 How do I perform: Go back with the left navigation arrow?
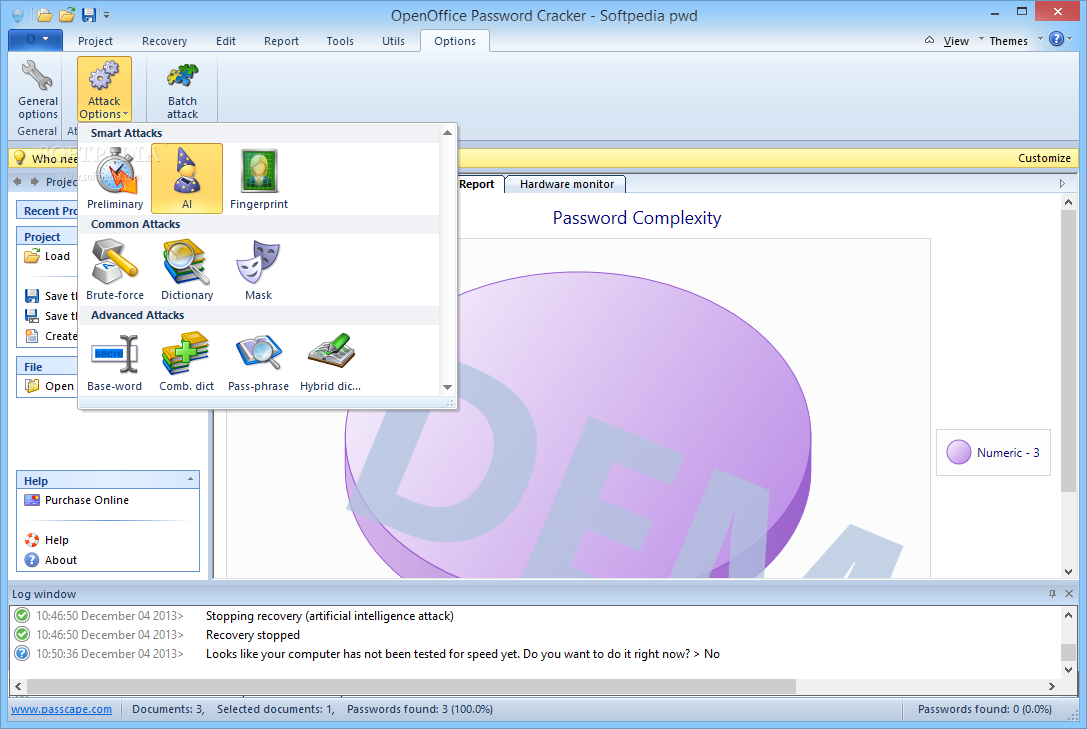(x=17, y=182)
